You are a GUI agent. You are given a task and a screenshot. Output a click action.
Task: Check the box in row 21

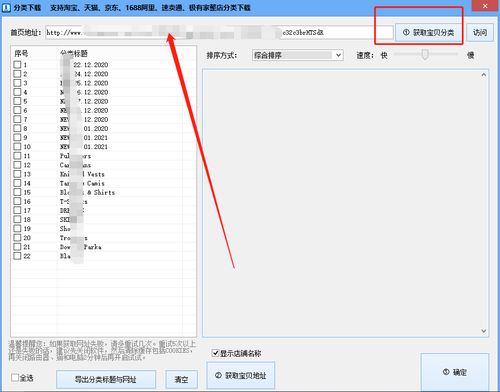[17, 247]
